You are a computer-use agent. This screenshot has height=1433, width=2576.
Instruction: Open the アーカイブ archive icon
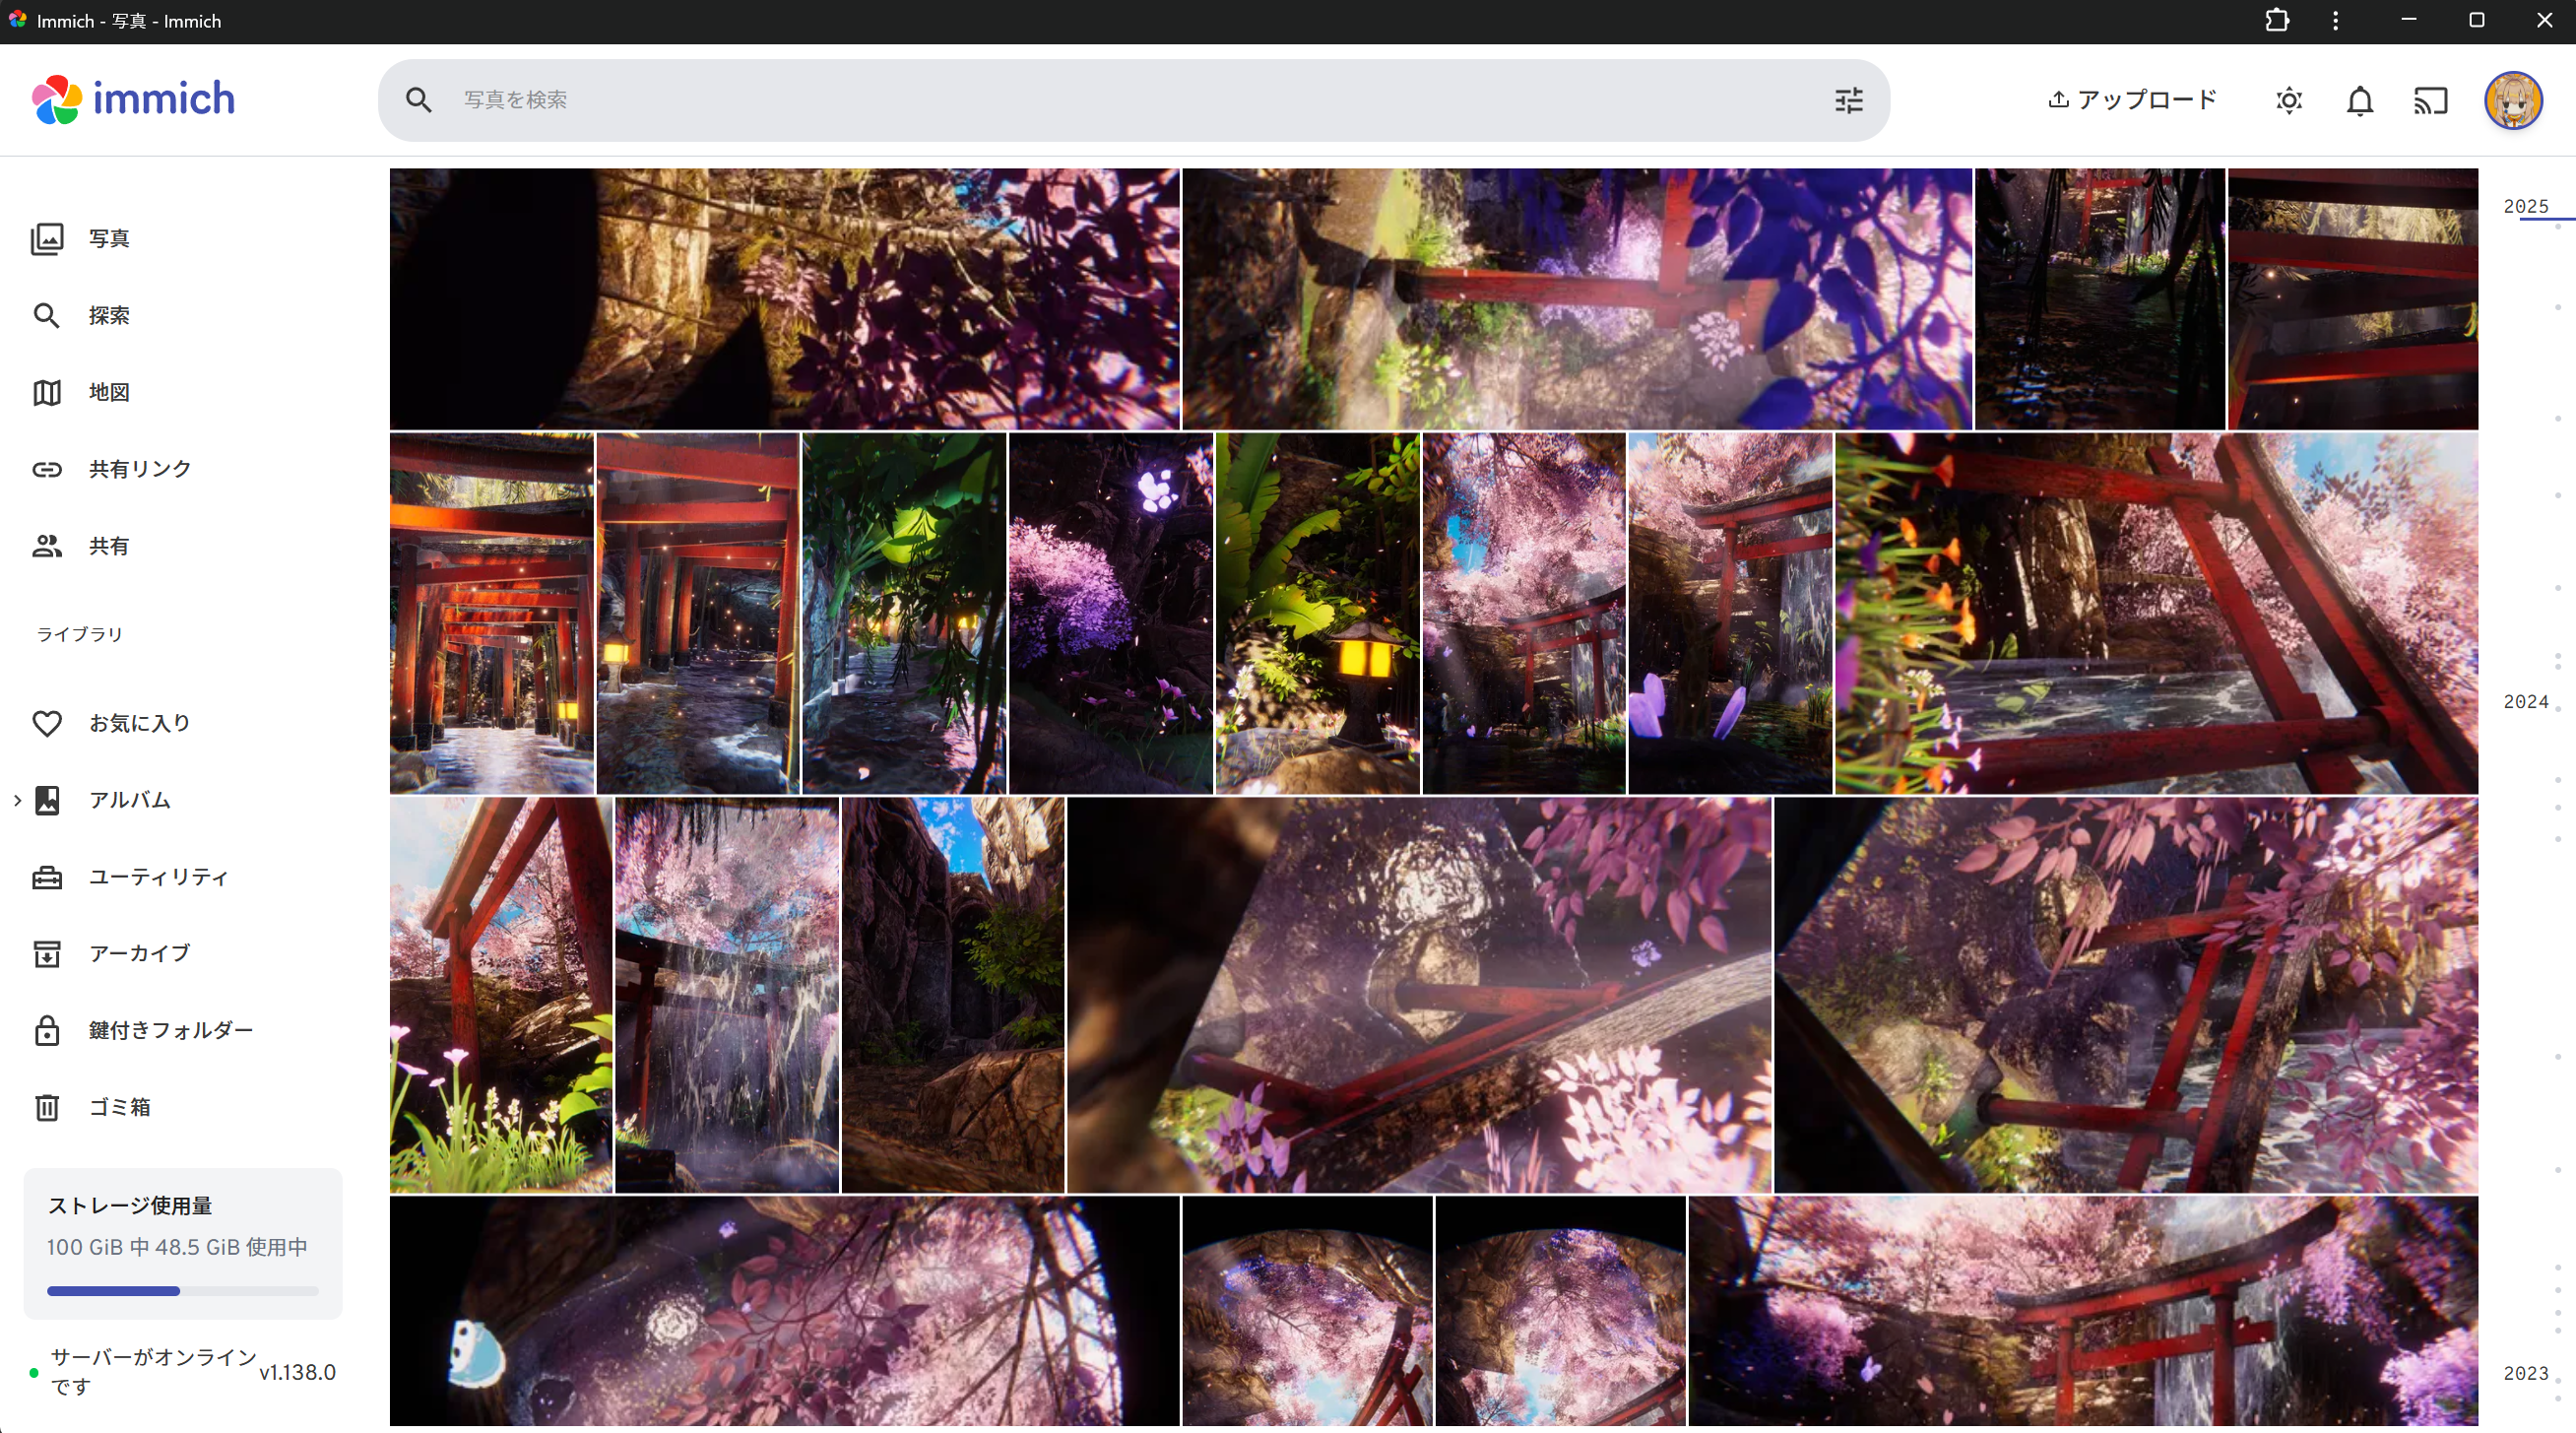[x=47, y=953]
